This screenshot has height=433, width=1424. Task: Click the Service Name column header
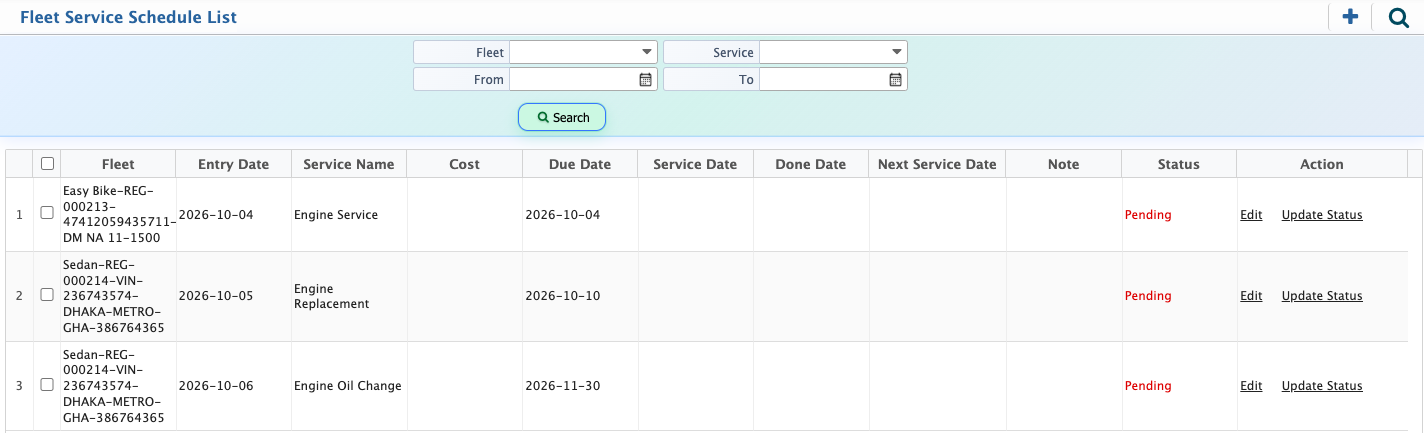(x=349, y=164)
